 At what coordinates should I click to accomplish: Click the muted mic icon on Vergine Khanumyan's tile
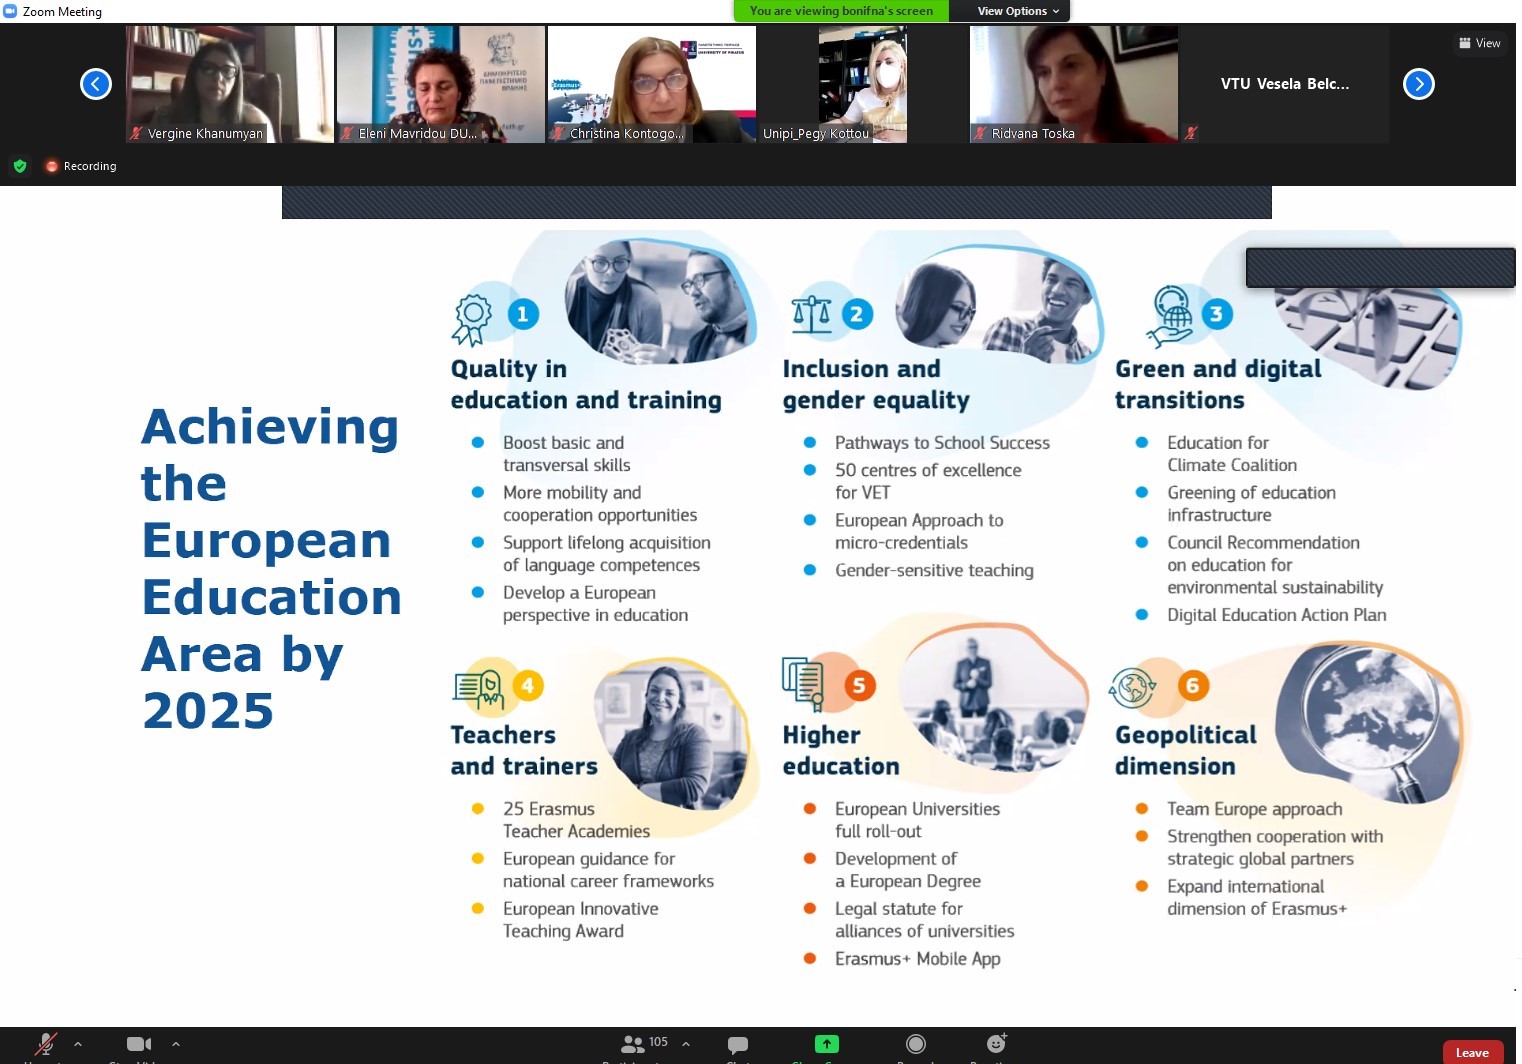click(x=136, y=133)
